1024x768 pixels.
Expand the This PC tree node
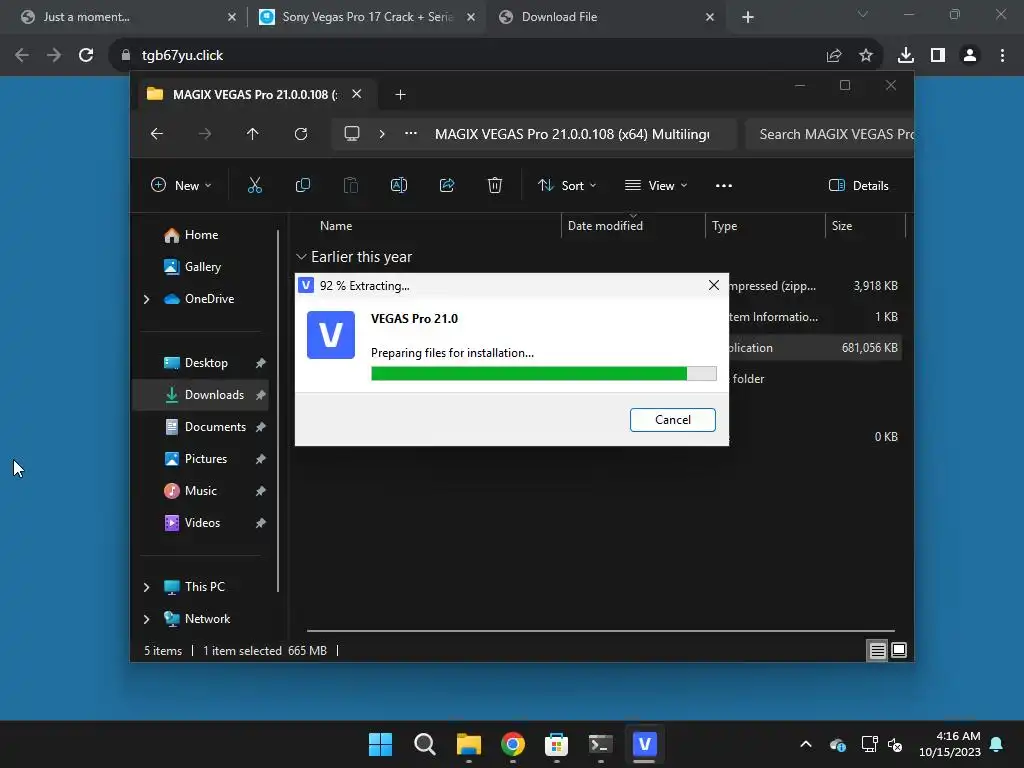(146, 586)
